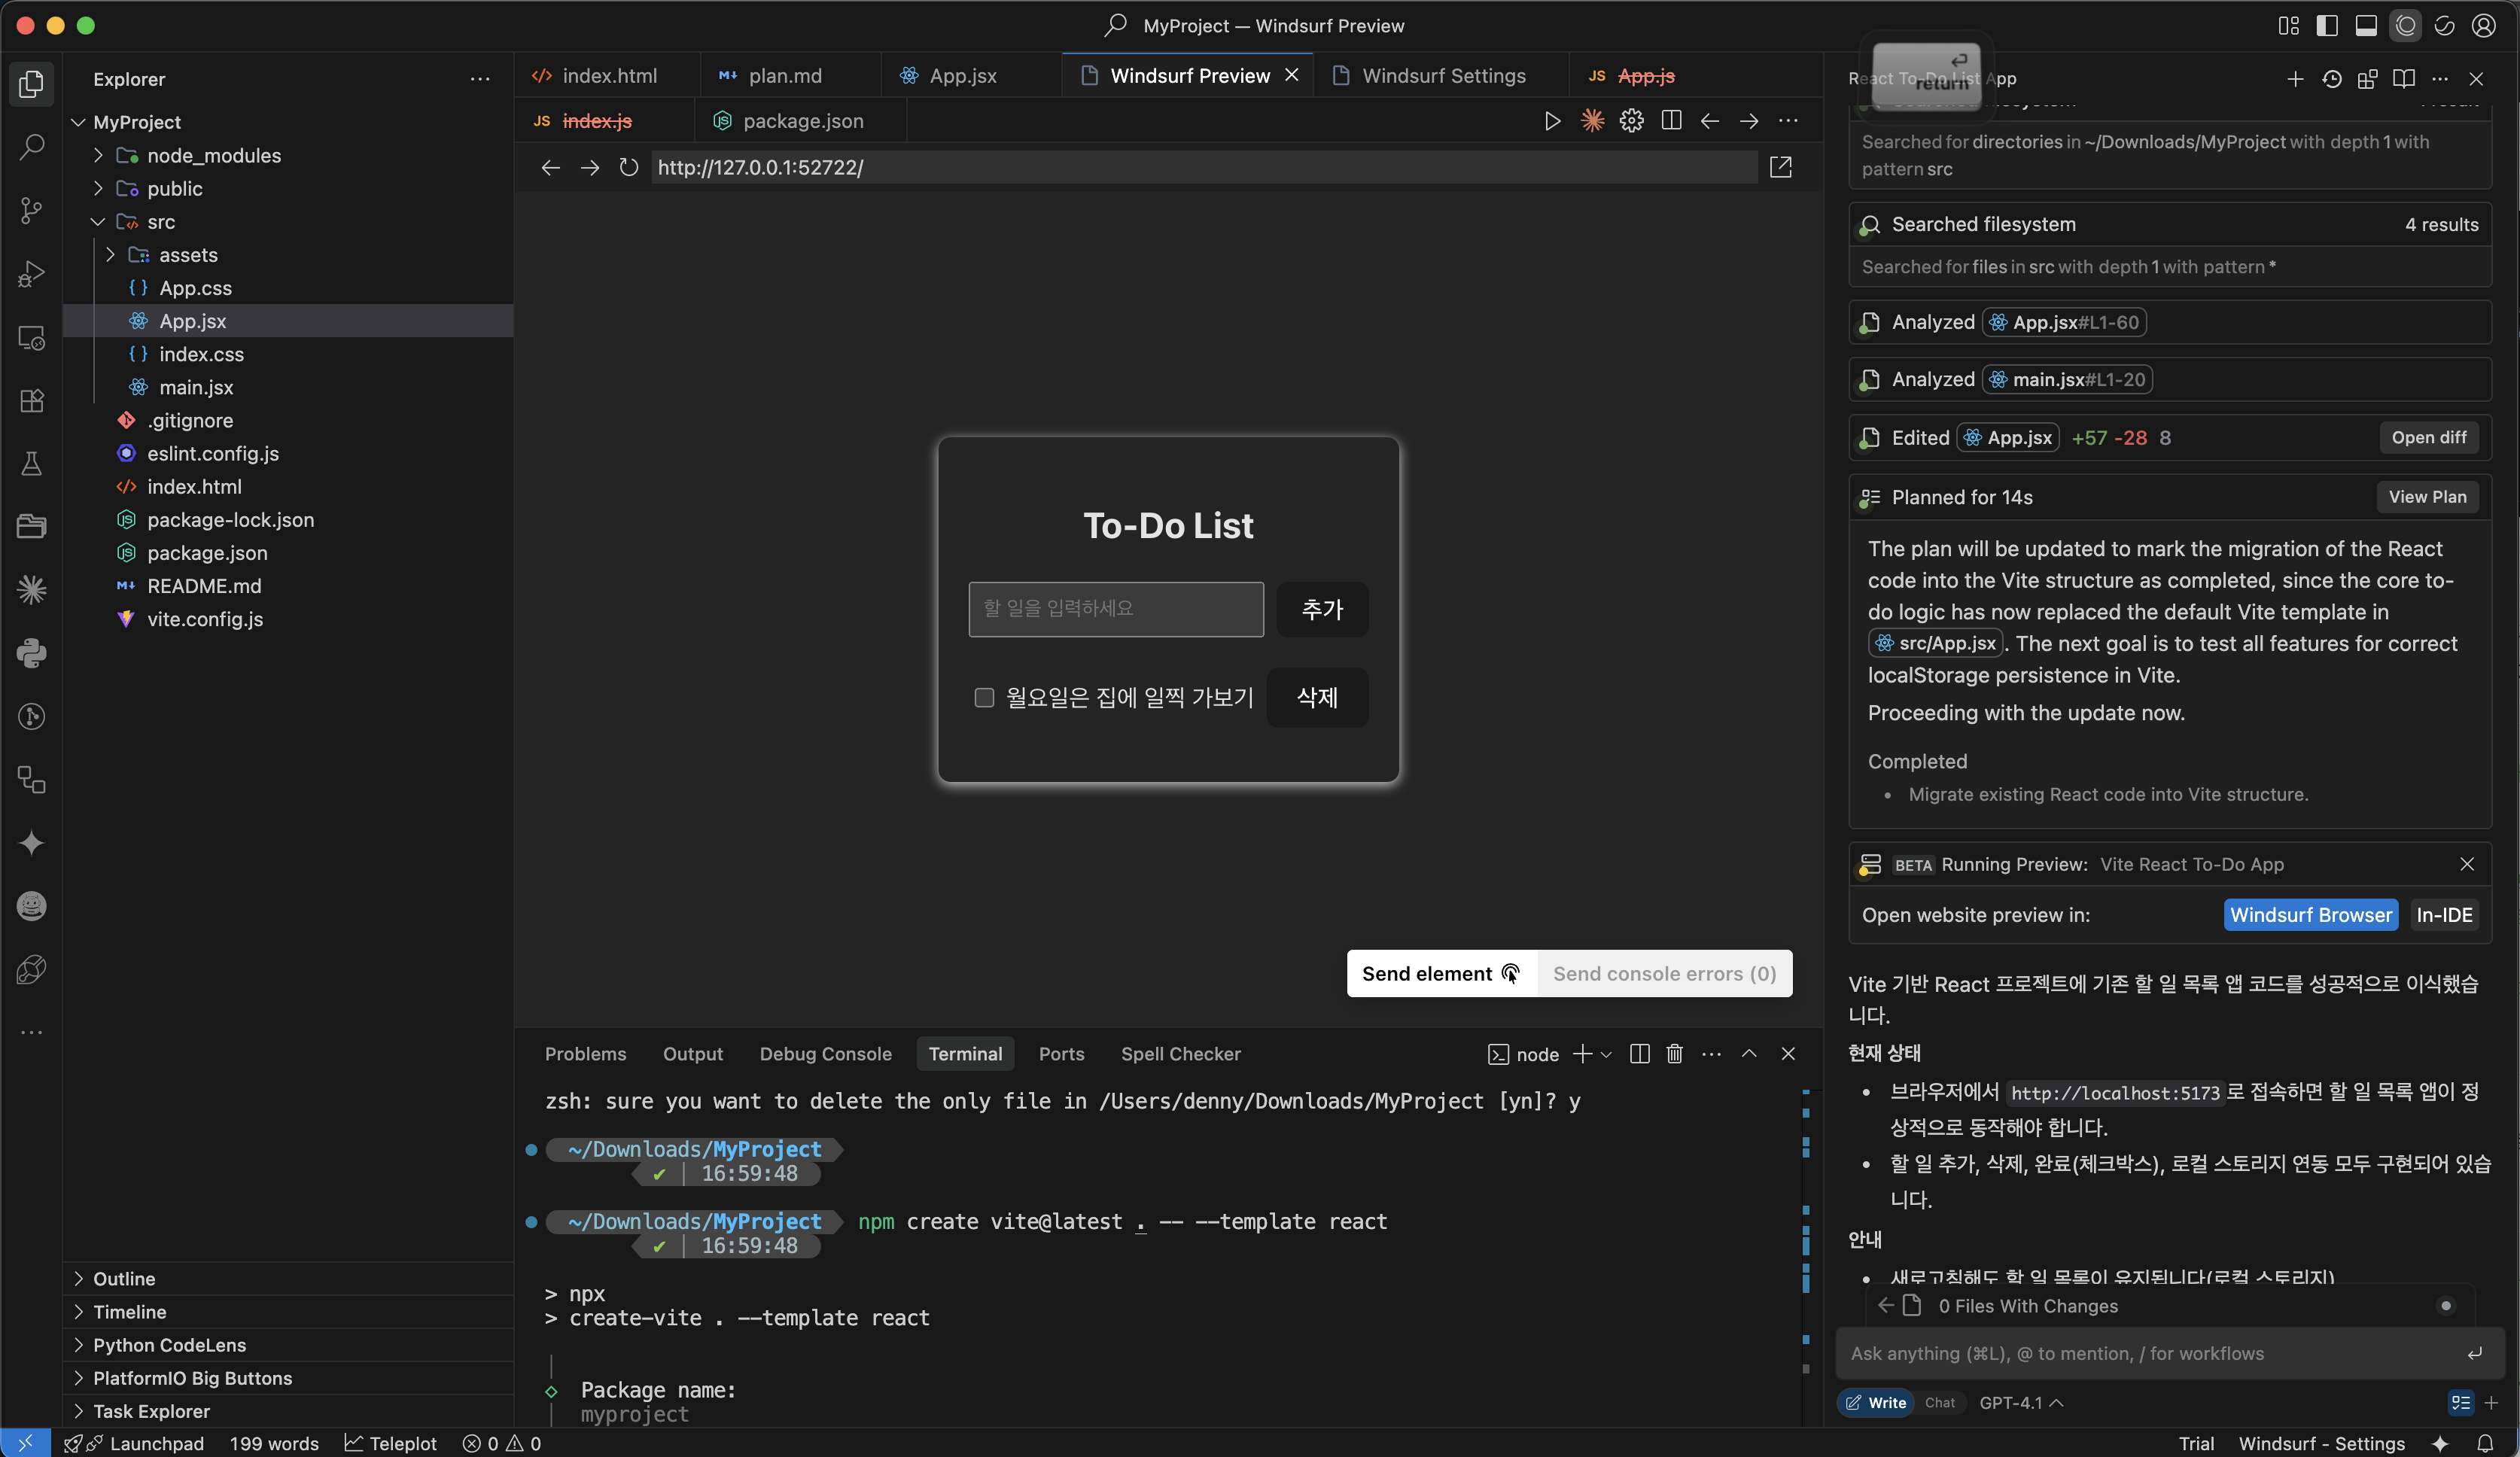
Task: Open the Python icon in activity bar
Action: (31, 652)
